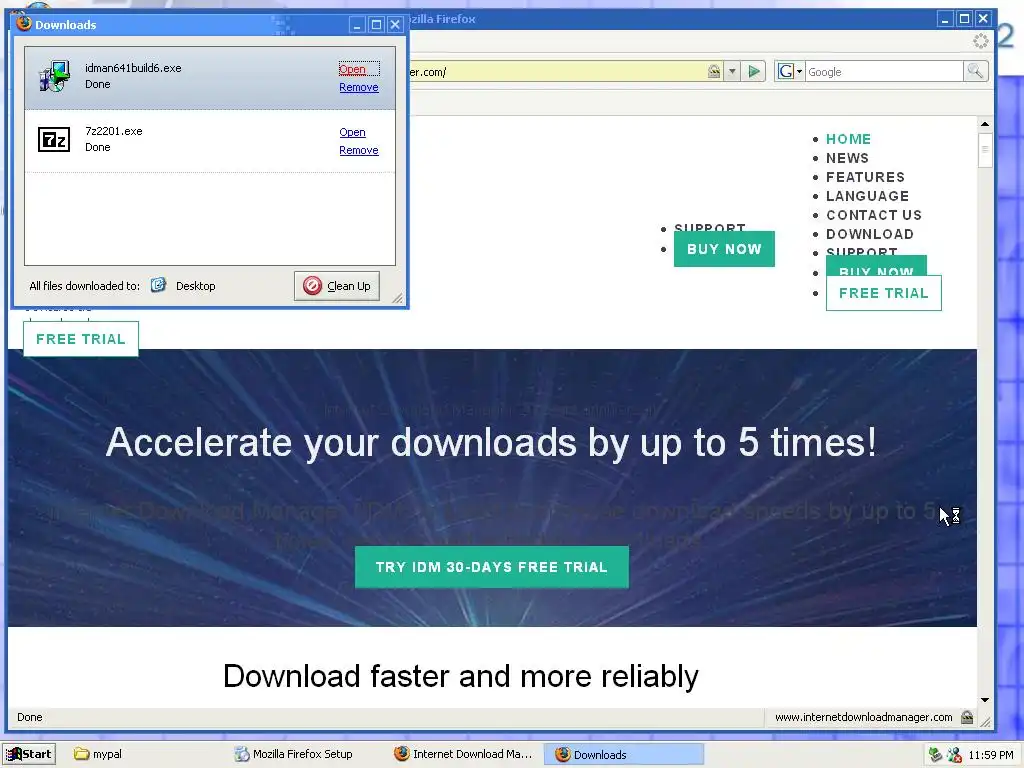
Task: Click the status bar security lock icon
Action: 967,717
